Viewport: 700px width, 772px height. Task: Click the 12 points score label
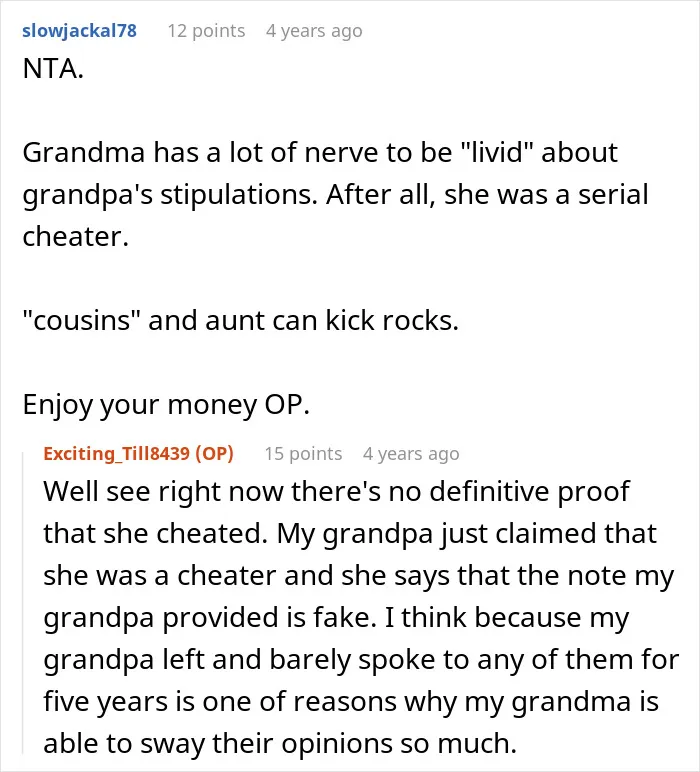(206, 31)
